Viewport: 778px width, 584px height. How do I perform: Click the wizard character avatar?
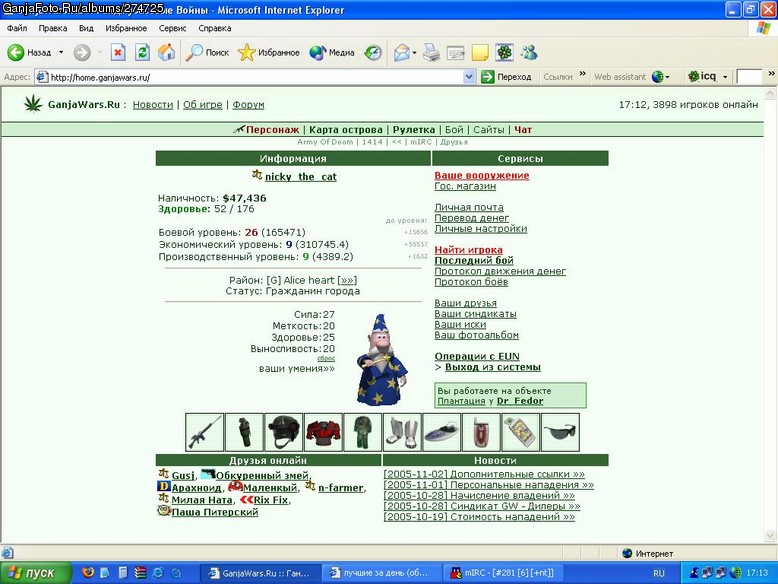[381, 360]
